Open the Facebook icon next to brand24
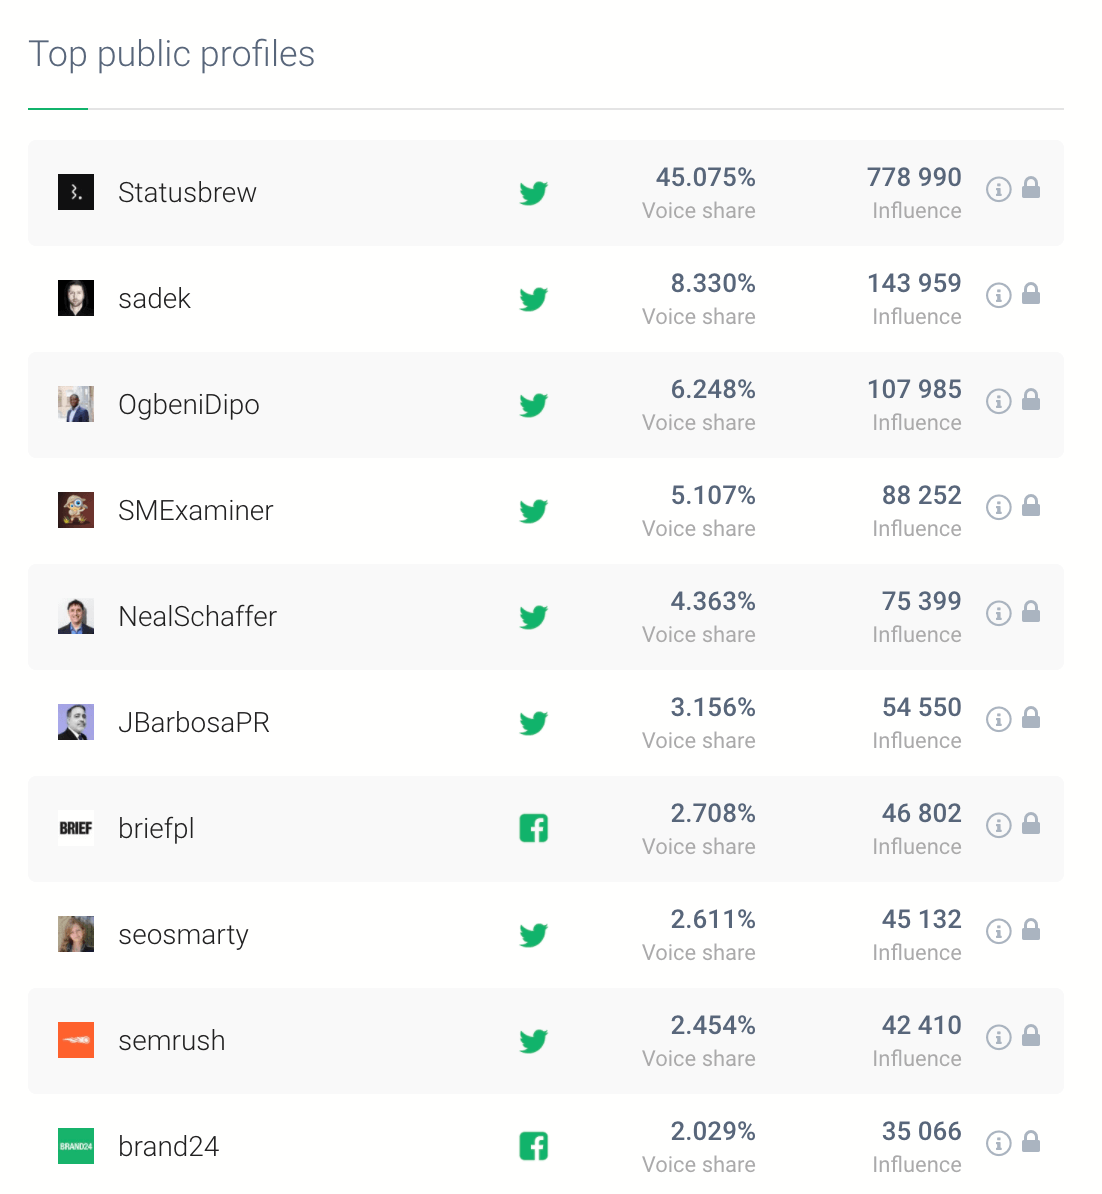The image size is (1102, 1194). (533, 1146)
